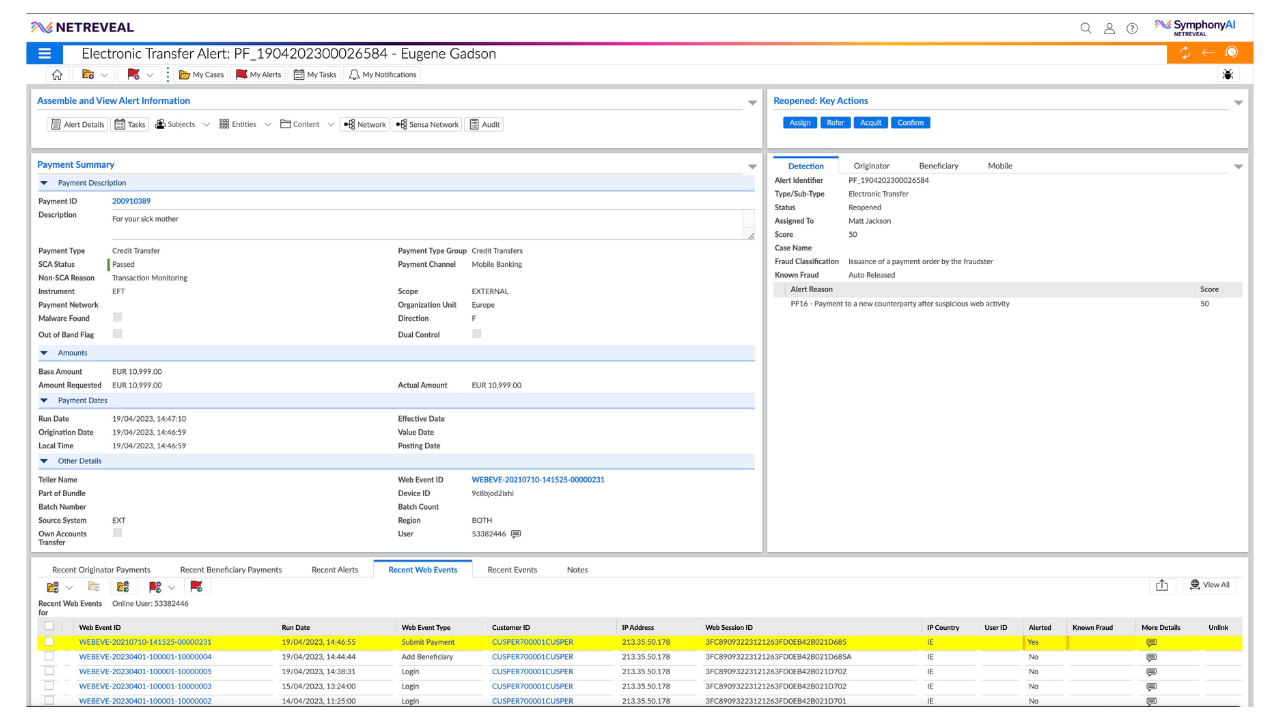Open the help question mark icon
The width and height of the screenshot is (1280, 720).
pyautogui.click(x=1132, y=28)
